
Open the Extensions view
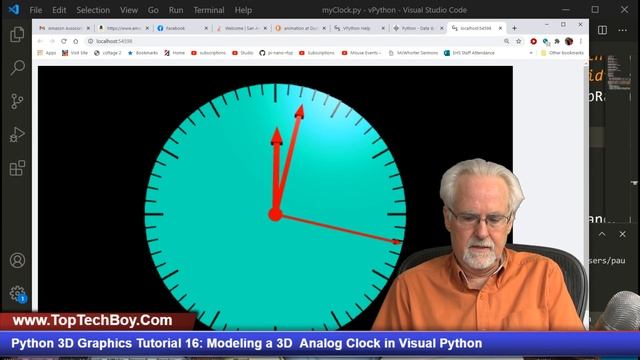17,168
